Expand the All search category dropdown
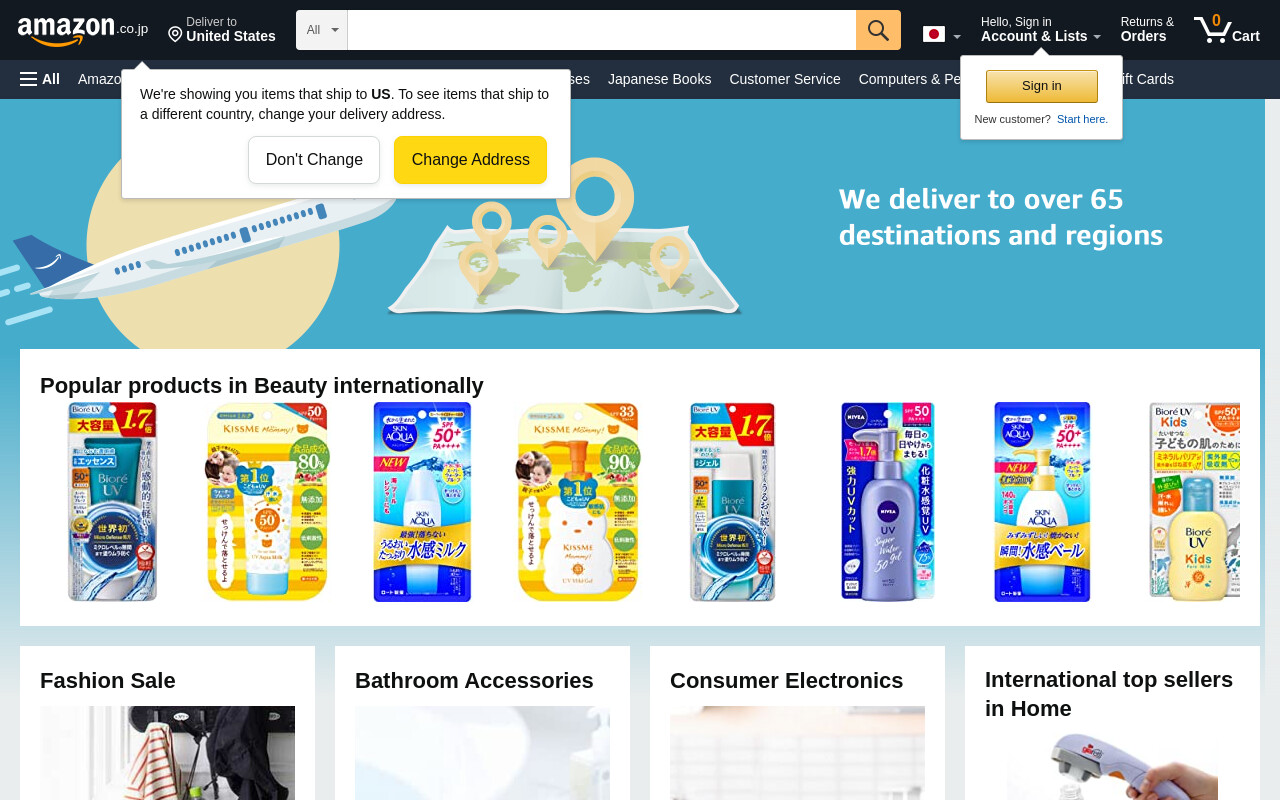 click(x=322, y=30)
